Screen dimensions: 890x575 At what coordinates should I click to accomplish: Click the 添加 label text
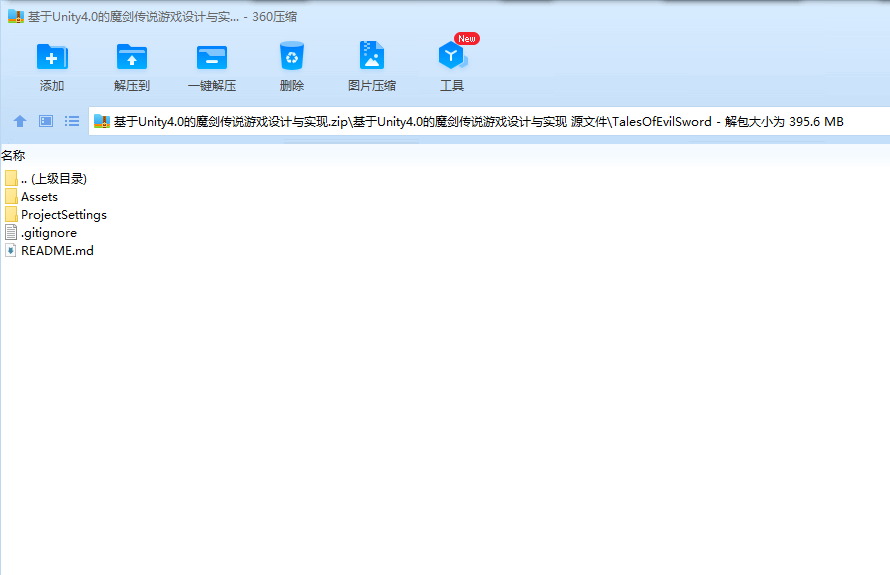pyautogui.click(x=52, y=86)
